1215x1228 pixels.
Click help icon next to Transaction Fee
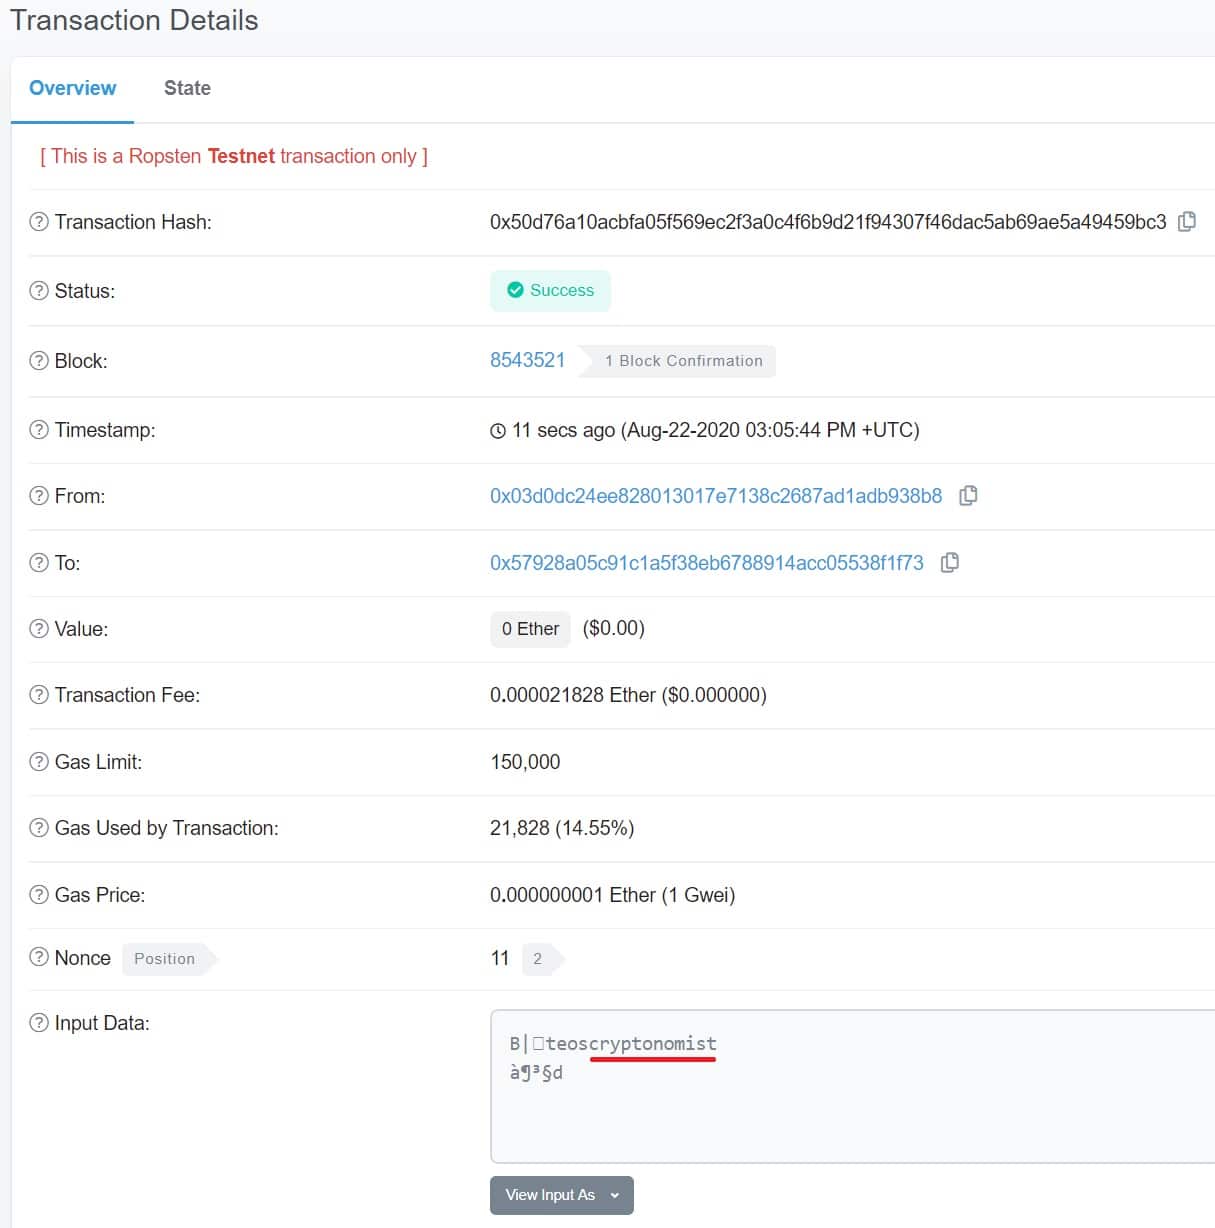(x=39, y=695)
